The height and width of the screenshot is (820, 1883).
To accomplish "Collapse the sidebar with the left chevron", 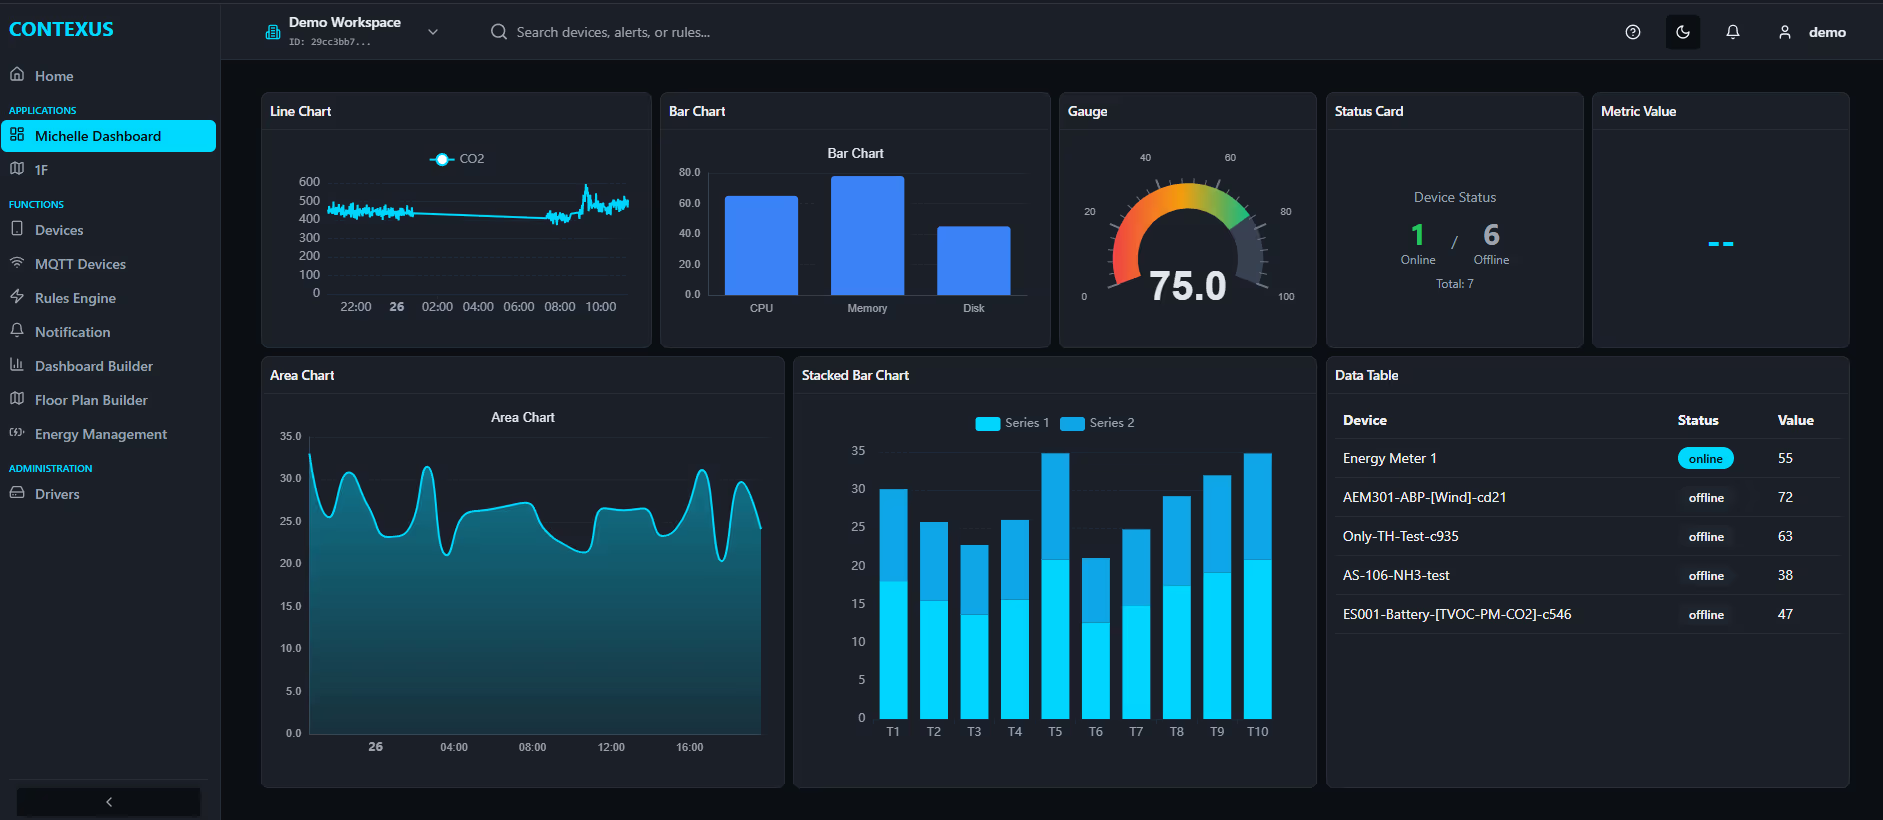I will pyautogui.click(x=109, y=802).
